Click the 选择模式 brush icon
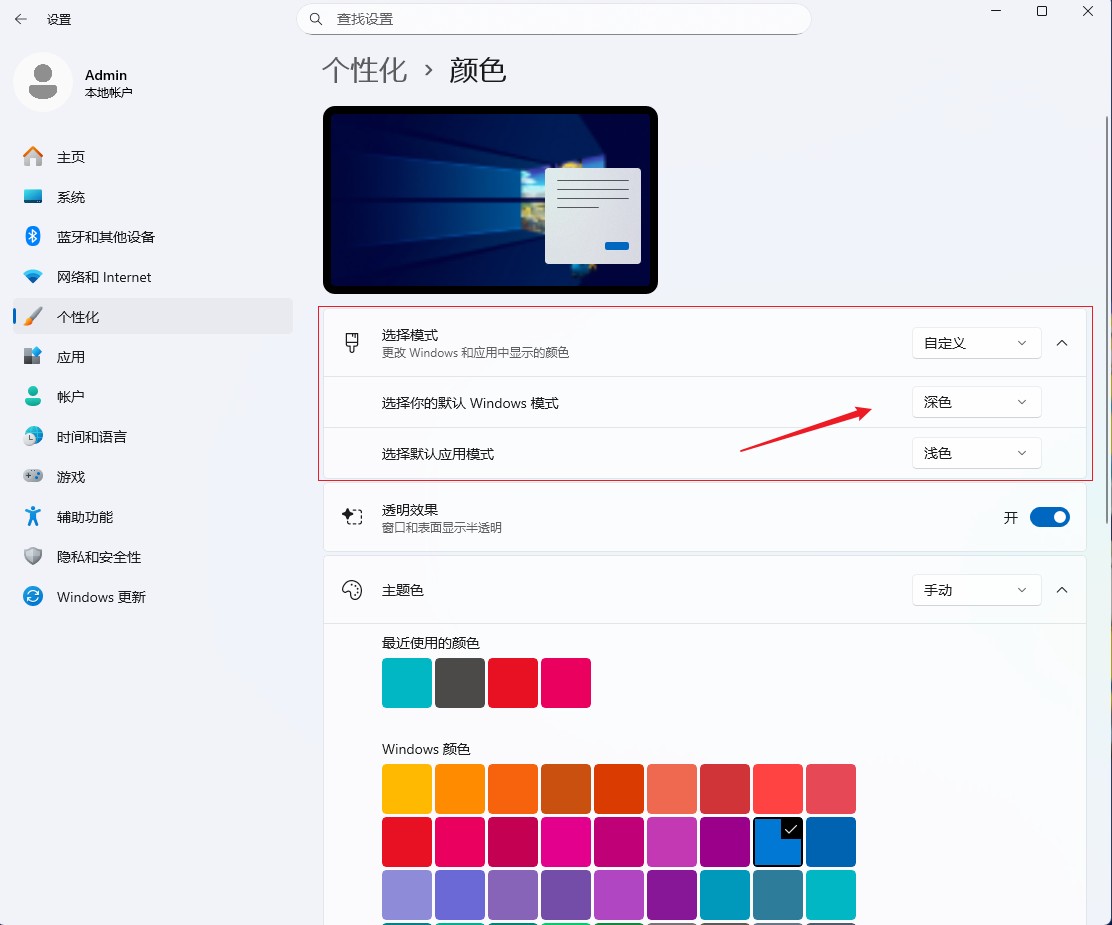 [352, 343]
